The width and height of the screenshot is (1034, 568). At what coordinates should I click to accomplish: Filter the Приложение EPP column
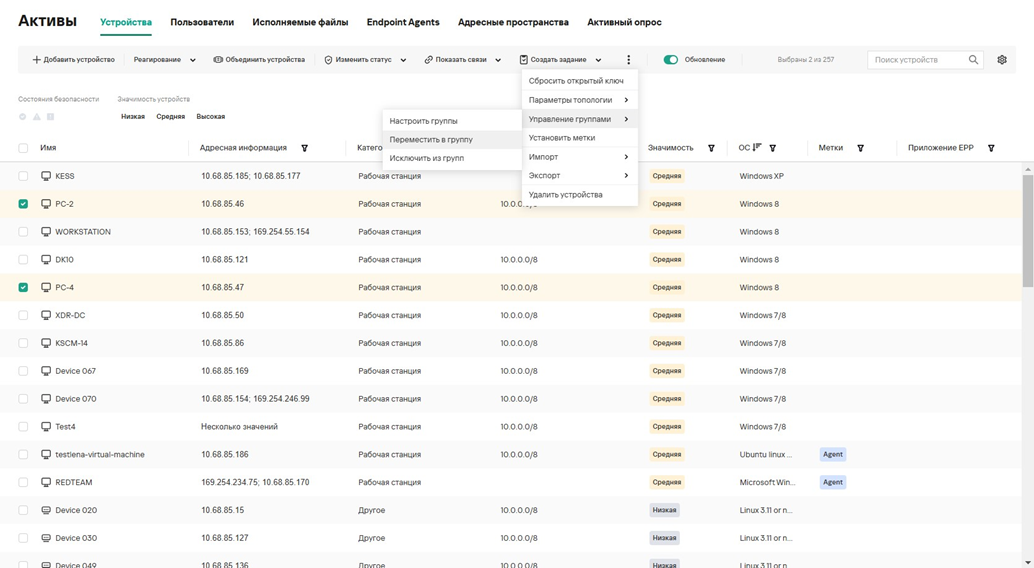click(991, 148)
